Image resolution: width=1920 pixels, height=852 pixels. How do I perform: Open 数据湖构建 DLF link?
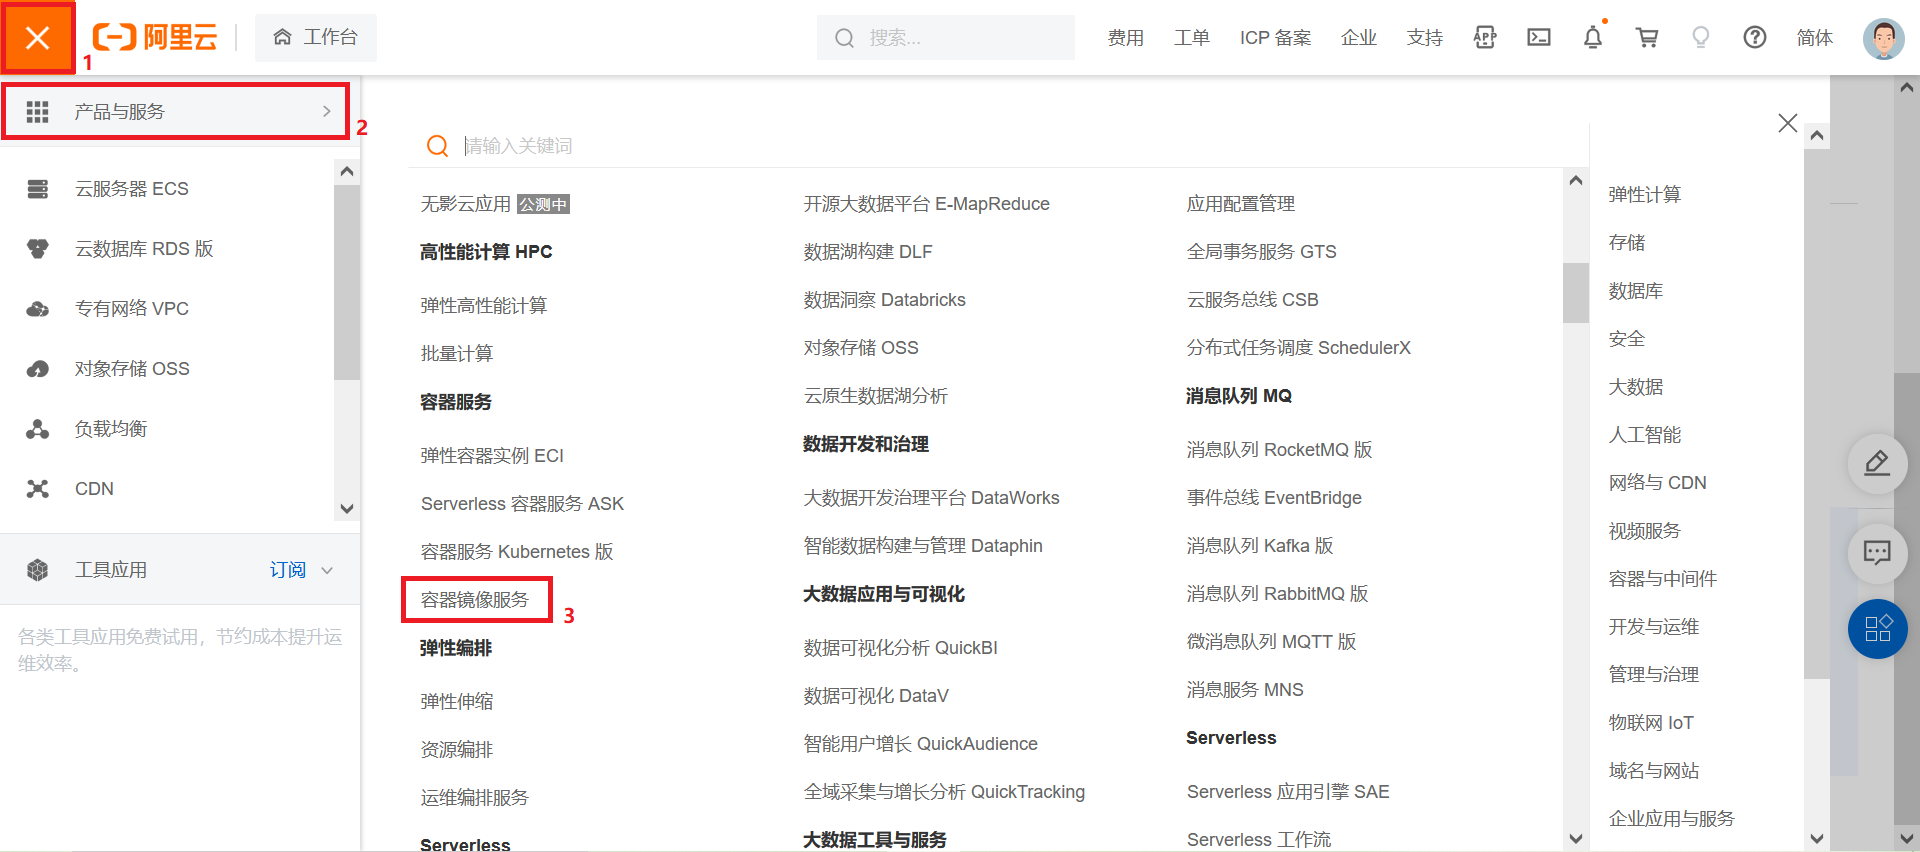(867, 252)
